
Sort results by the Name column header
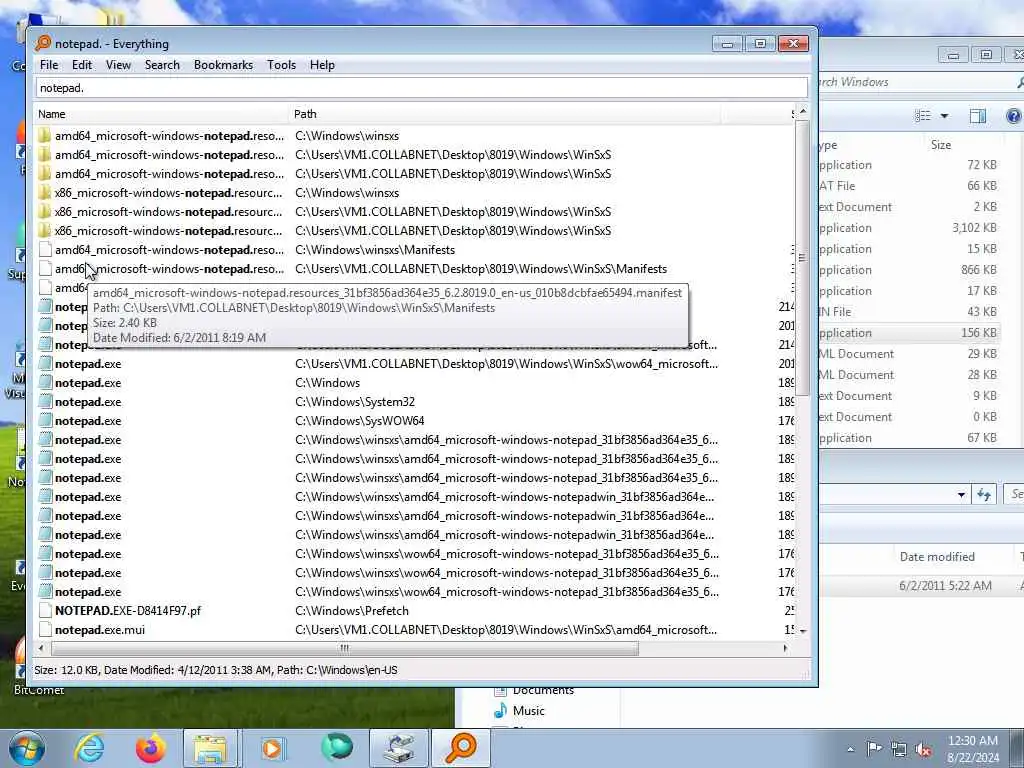click(x=162, y=114)
